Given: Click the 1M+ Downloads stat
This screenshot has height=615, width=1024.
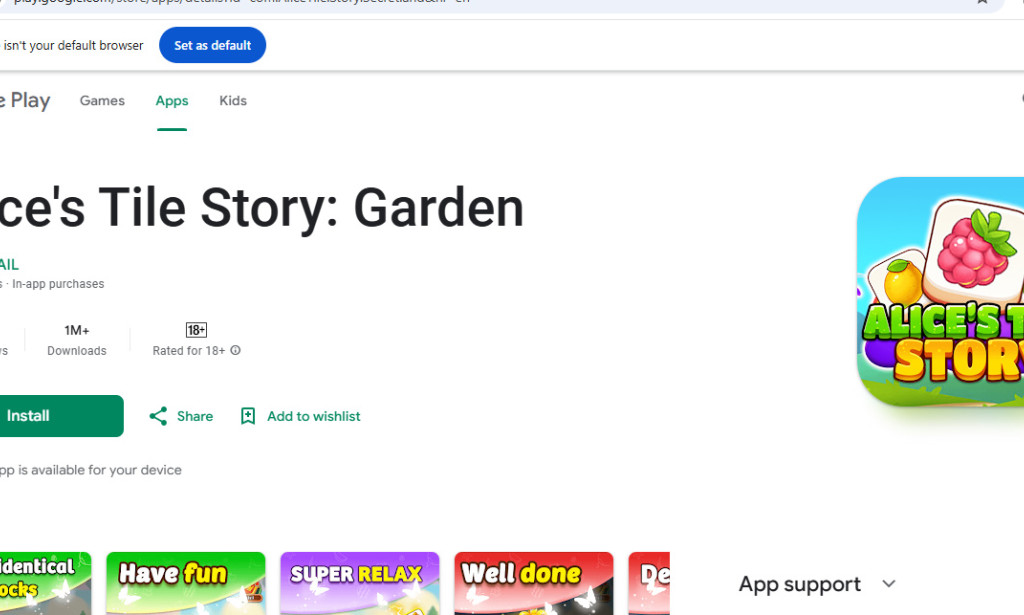Looking at the screenshot, I should pos(77,340).
